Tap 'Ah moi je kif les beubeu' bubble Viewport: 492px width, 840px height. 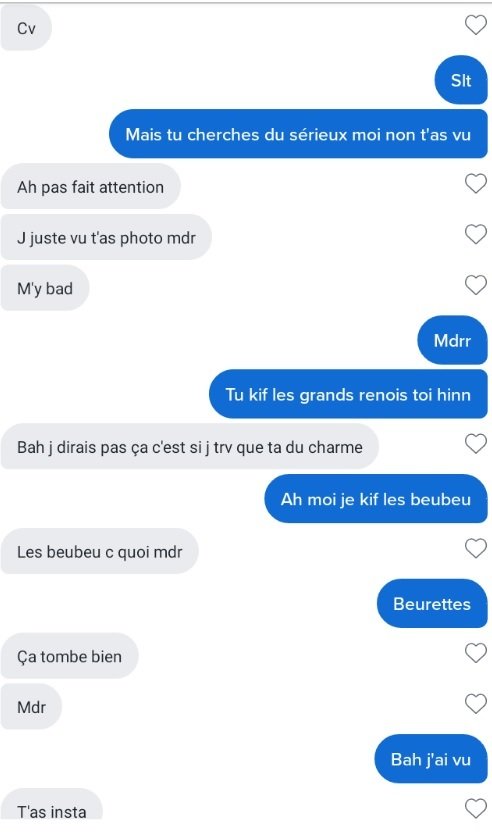(376, 499)
